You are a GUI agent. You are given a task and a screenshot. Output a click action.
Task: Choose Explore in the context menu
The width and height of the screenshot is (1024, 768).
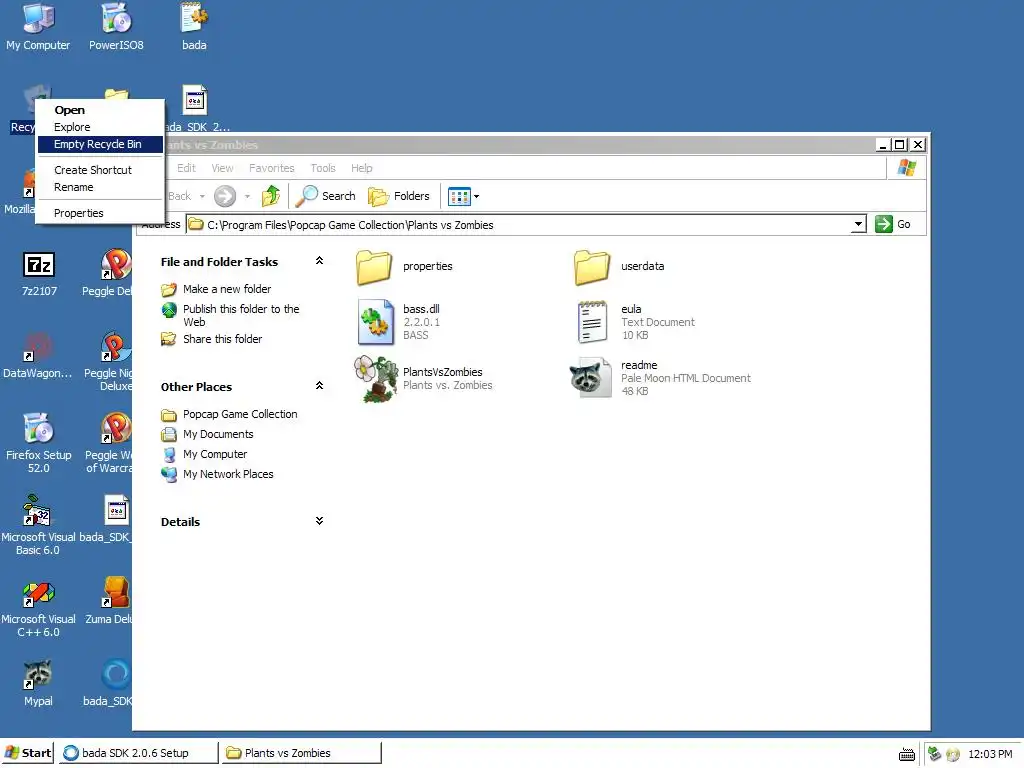(x=100, y=127)
